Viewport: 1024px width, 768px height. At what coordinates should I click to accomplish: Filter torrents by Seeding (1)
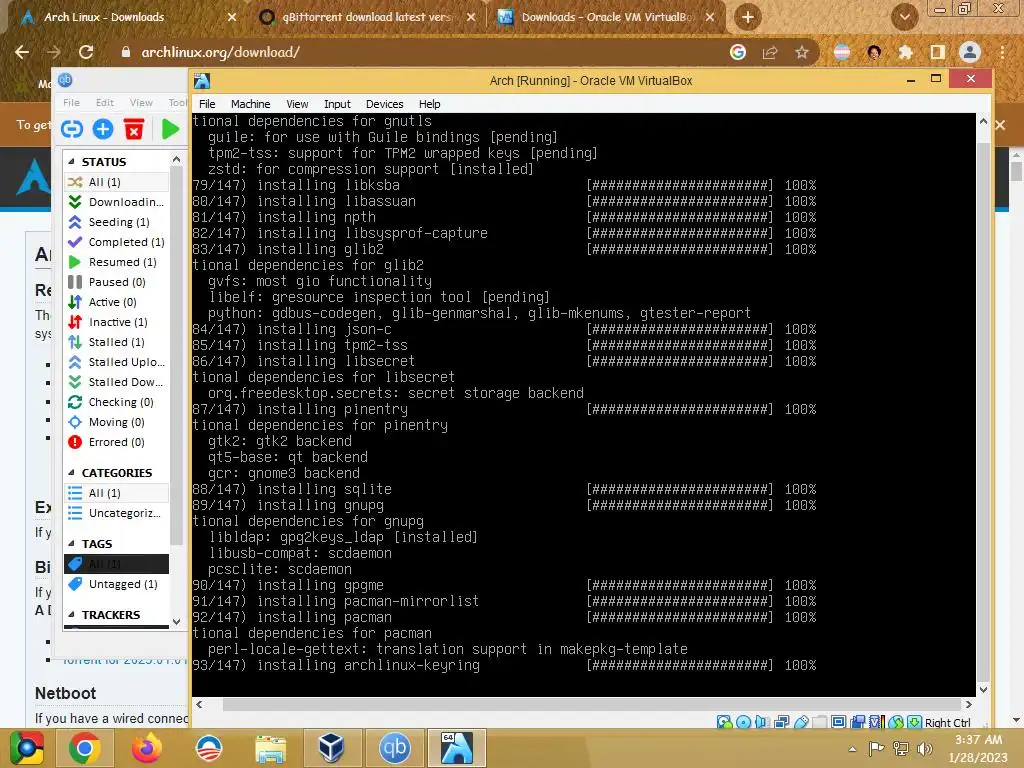point(118,222)
